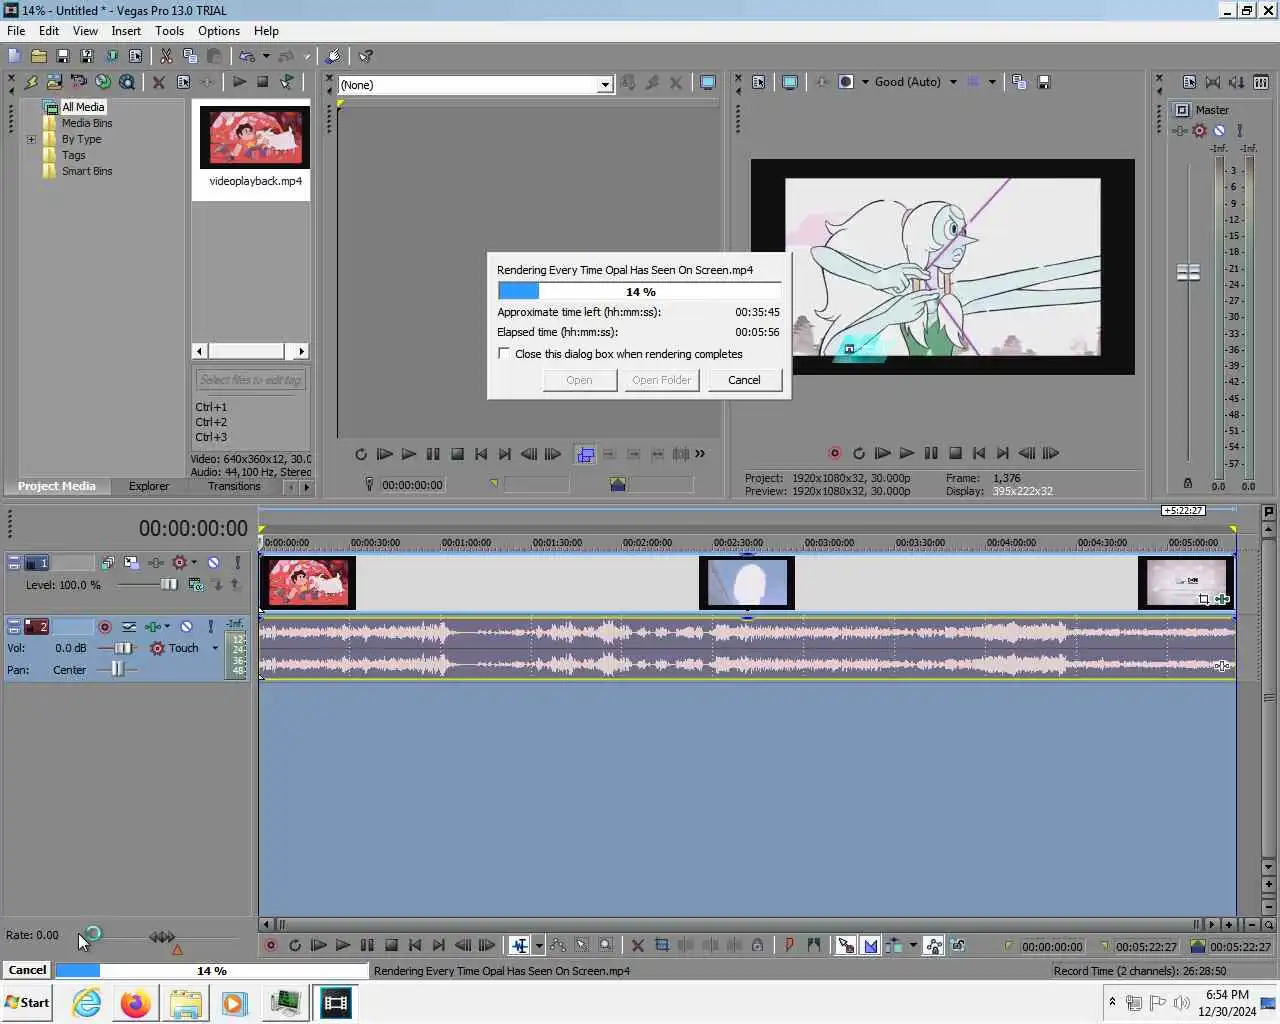Image resolution: width=1280 pixels, height=1024 pixels.
Task: Click Media Properties icon in Project Media
Action: point(183,82)
